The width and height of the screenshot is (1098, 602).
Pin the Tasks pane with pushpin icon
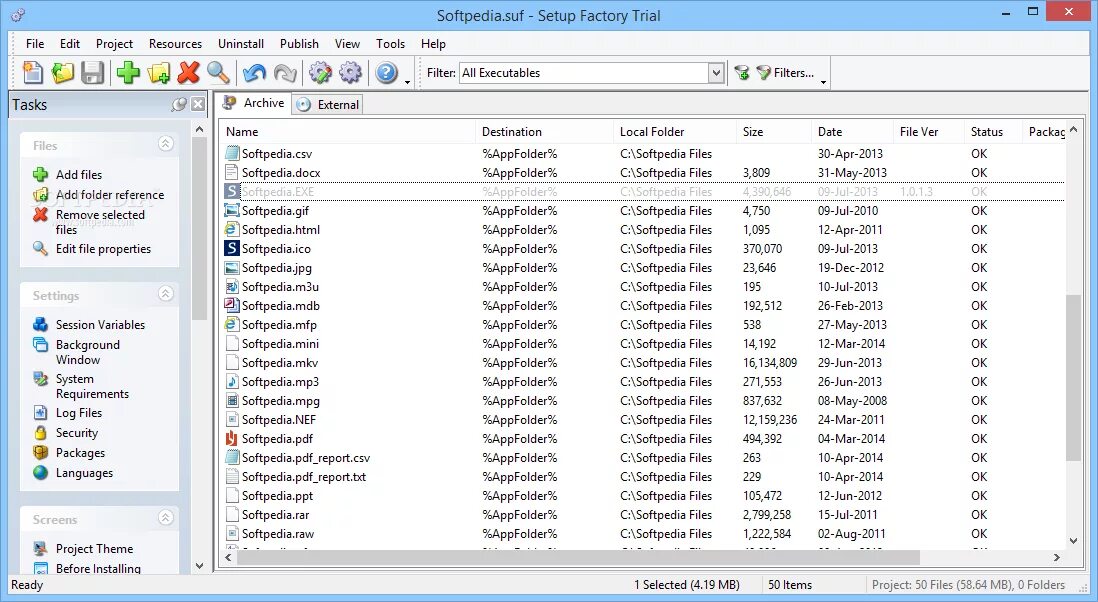(179, 104)
